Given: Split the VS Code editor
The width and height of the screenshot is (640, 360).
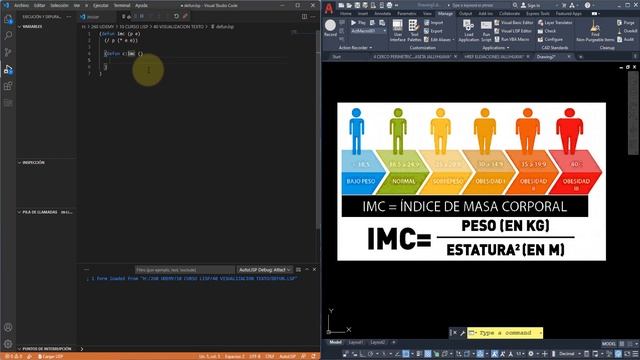Looking at the screenshot, I should 304,17.
